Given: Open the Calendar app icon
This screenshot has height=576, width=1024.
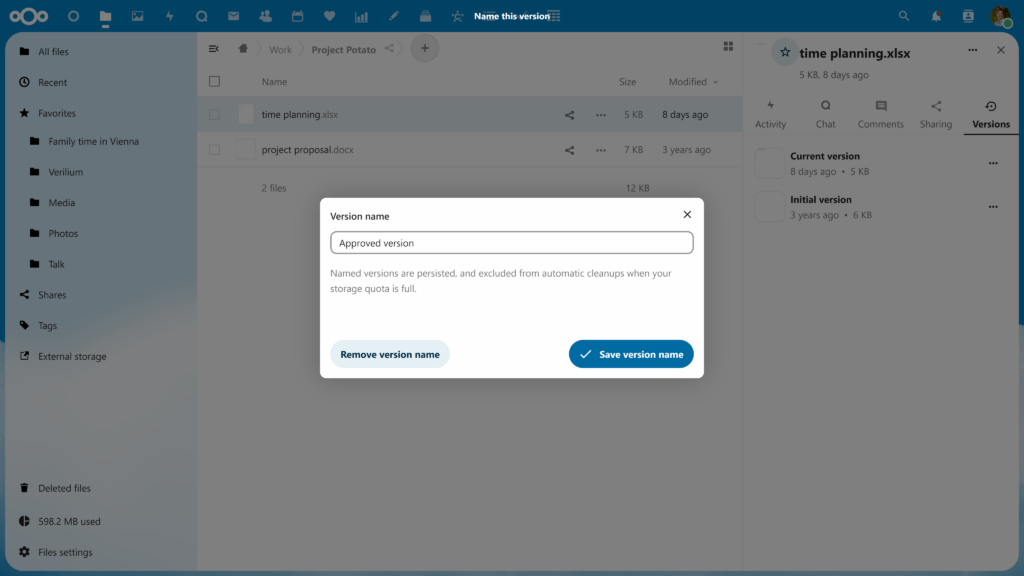Looking at the screenshot, I should click(x=297, y=15).
